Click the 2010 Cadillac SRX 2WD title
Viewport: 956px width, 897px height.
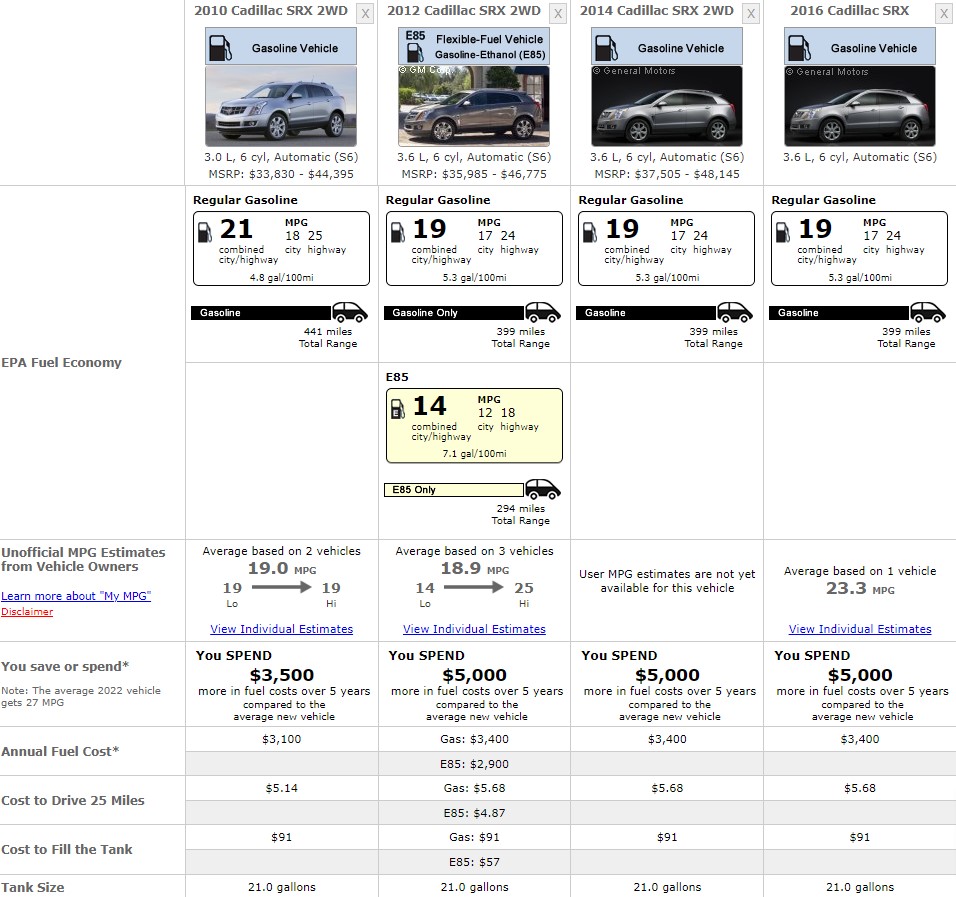271,10
